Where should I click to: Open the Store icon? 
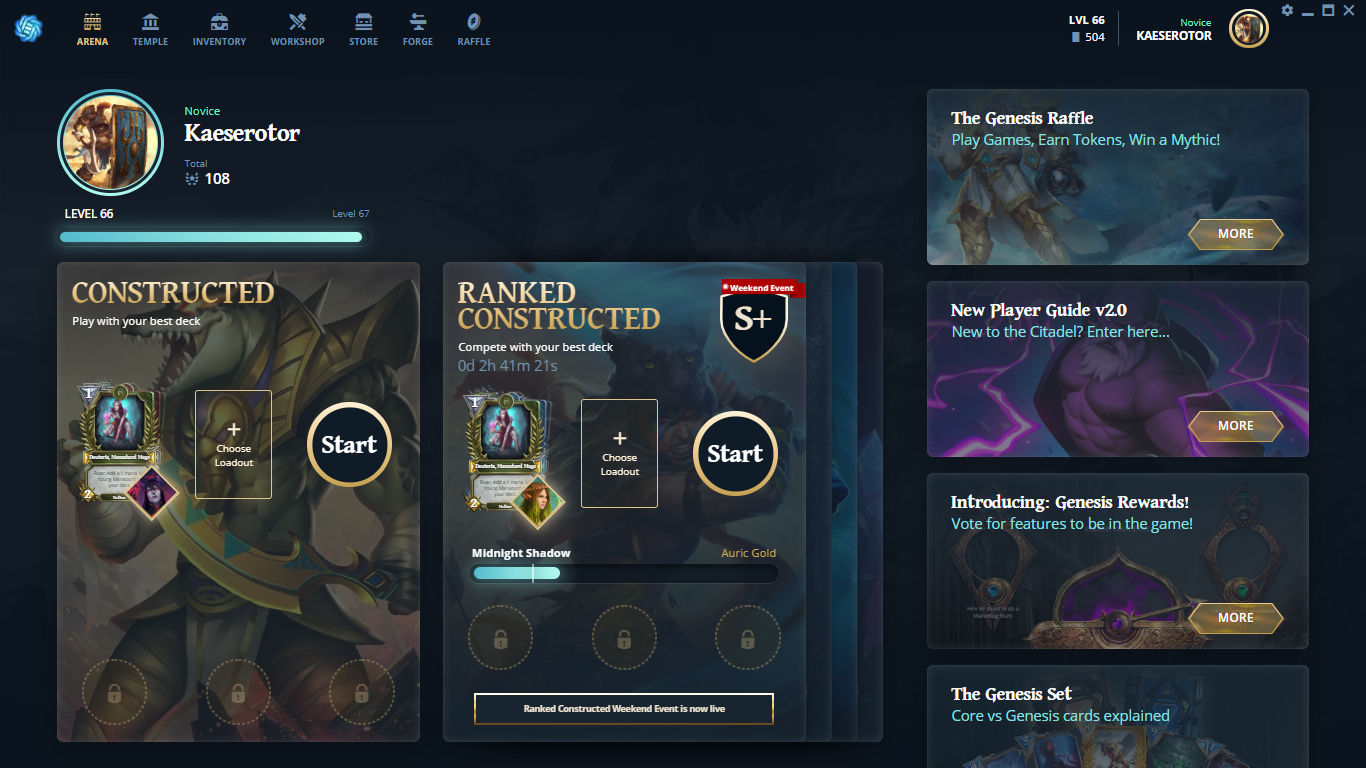point(363,22)
